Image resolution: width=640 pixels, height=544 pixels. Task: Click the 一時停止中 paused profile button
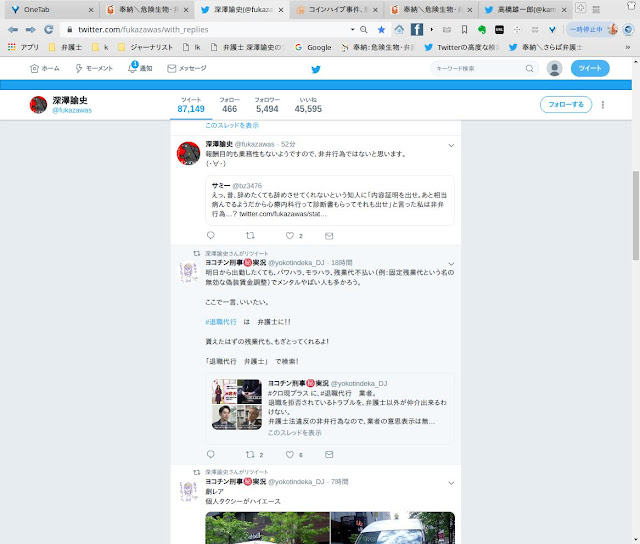click(592, 29)
